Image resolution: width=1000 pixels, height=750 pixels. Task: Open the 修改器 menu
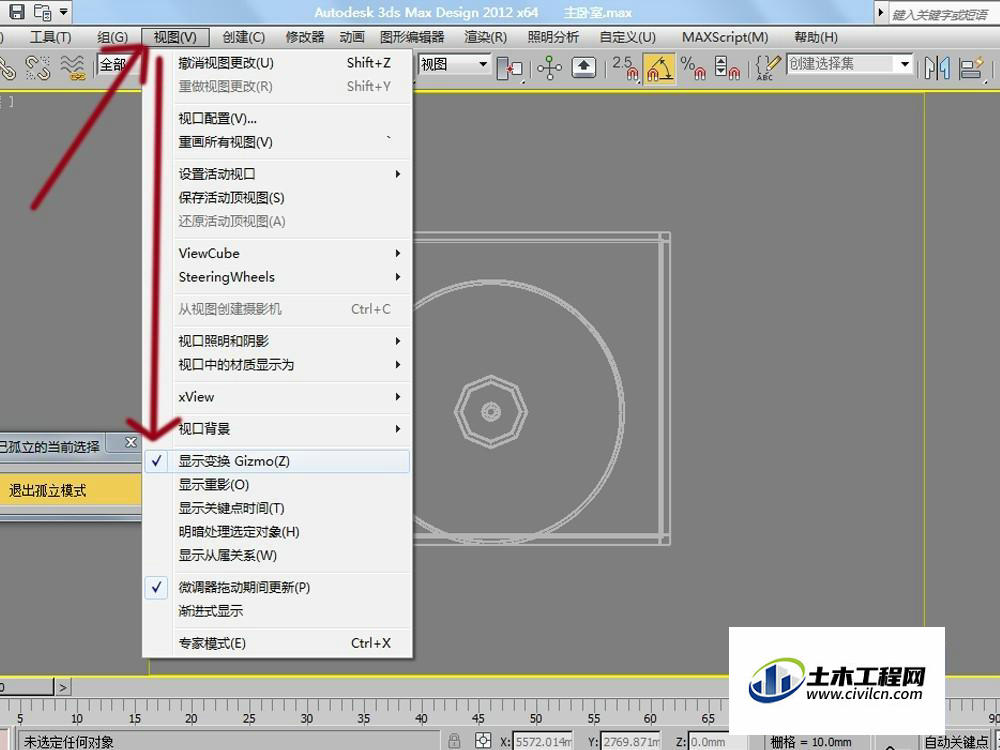[305, 38]
